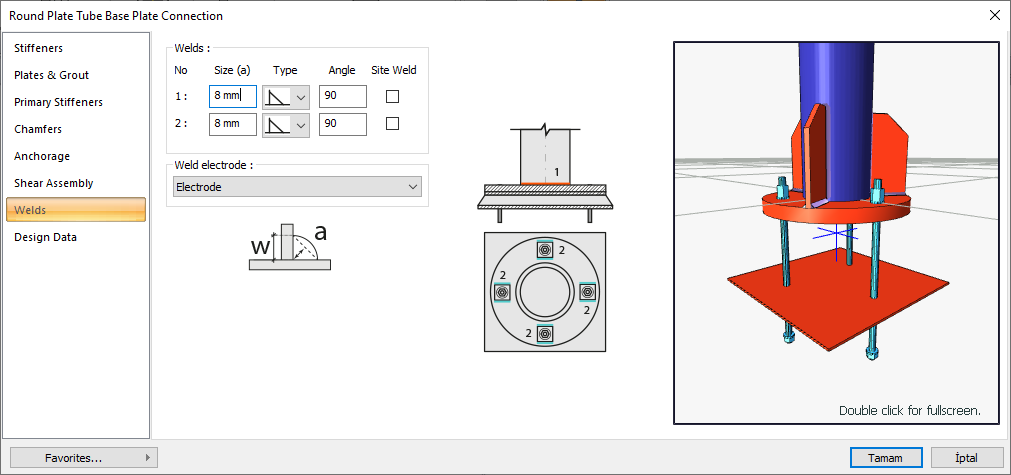Enable Site Weld for weld 2
1011x475 pixels.
[393, 124]
